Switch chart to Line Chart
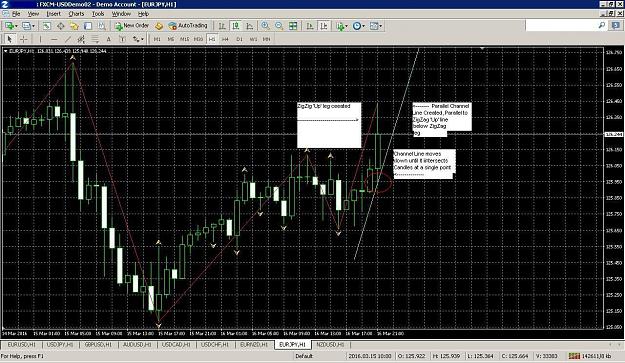 (250, 26)
